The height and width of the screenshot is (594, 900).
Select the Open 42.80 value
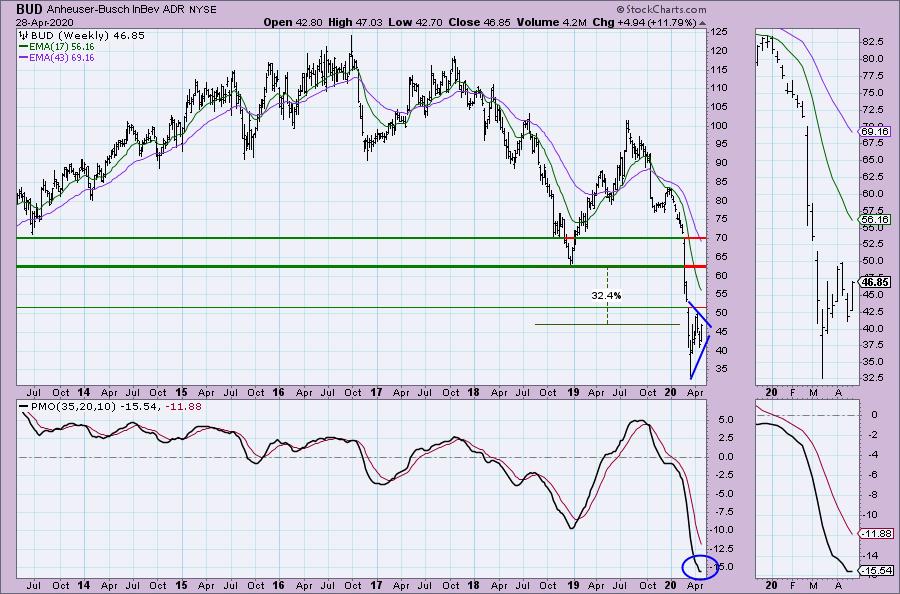(x=293, y=22)
